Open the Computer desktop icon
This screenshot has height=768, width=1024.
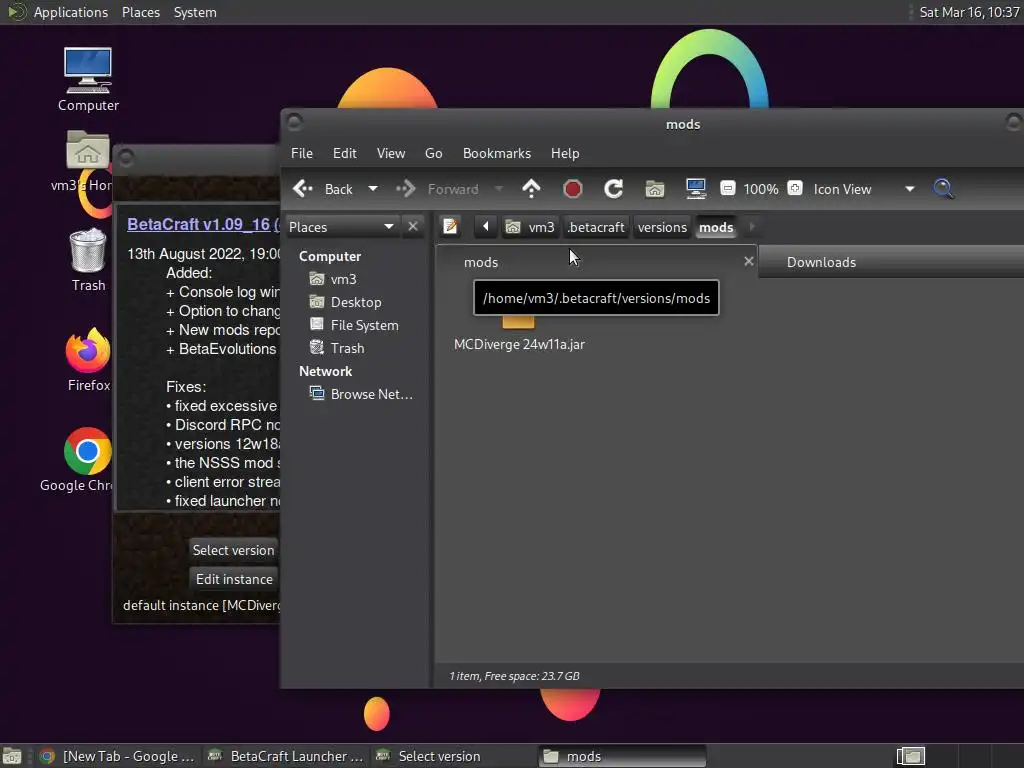(x=88, y=80)
